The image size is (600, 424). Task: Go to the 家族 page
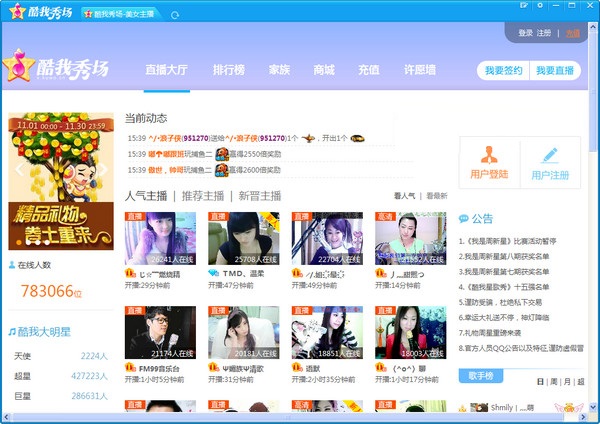point(279,70)
